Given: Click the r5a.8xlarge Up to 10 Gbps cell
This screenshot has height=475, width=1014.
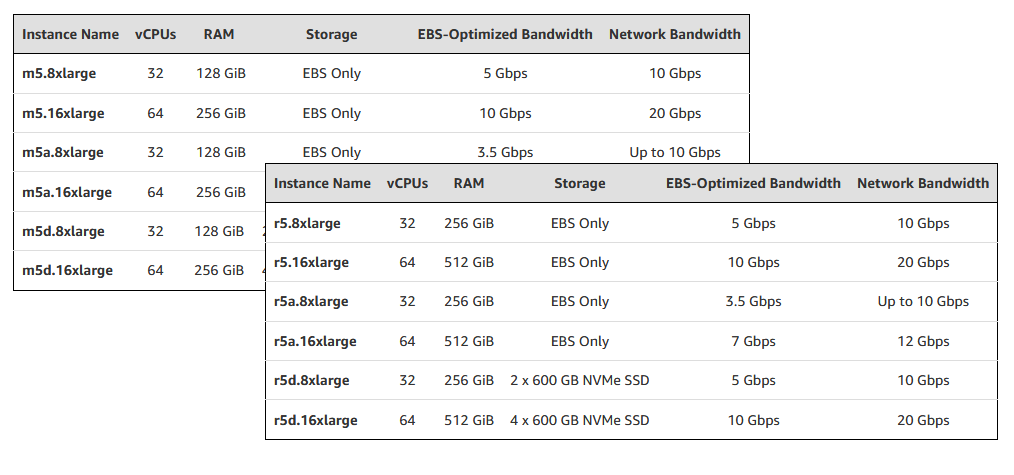Looking at the screenshot, I should (923, 301).
